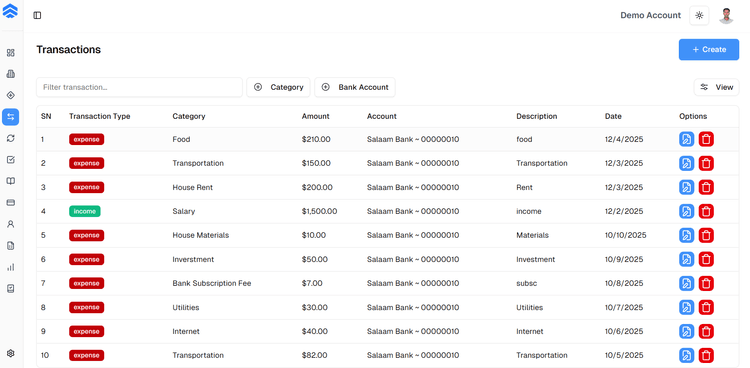750x368 pixels.
Task: Select the $1,500.00 amount cell
Action: 320,211
